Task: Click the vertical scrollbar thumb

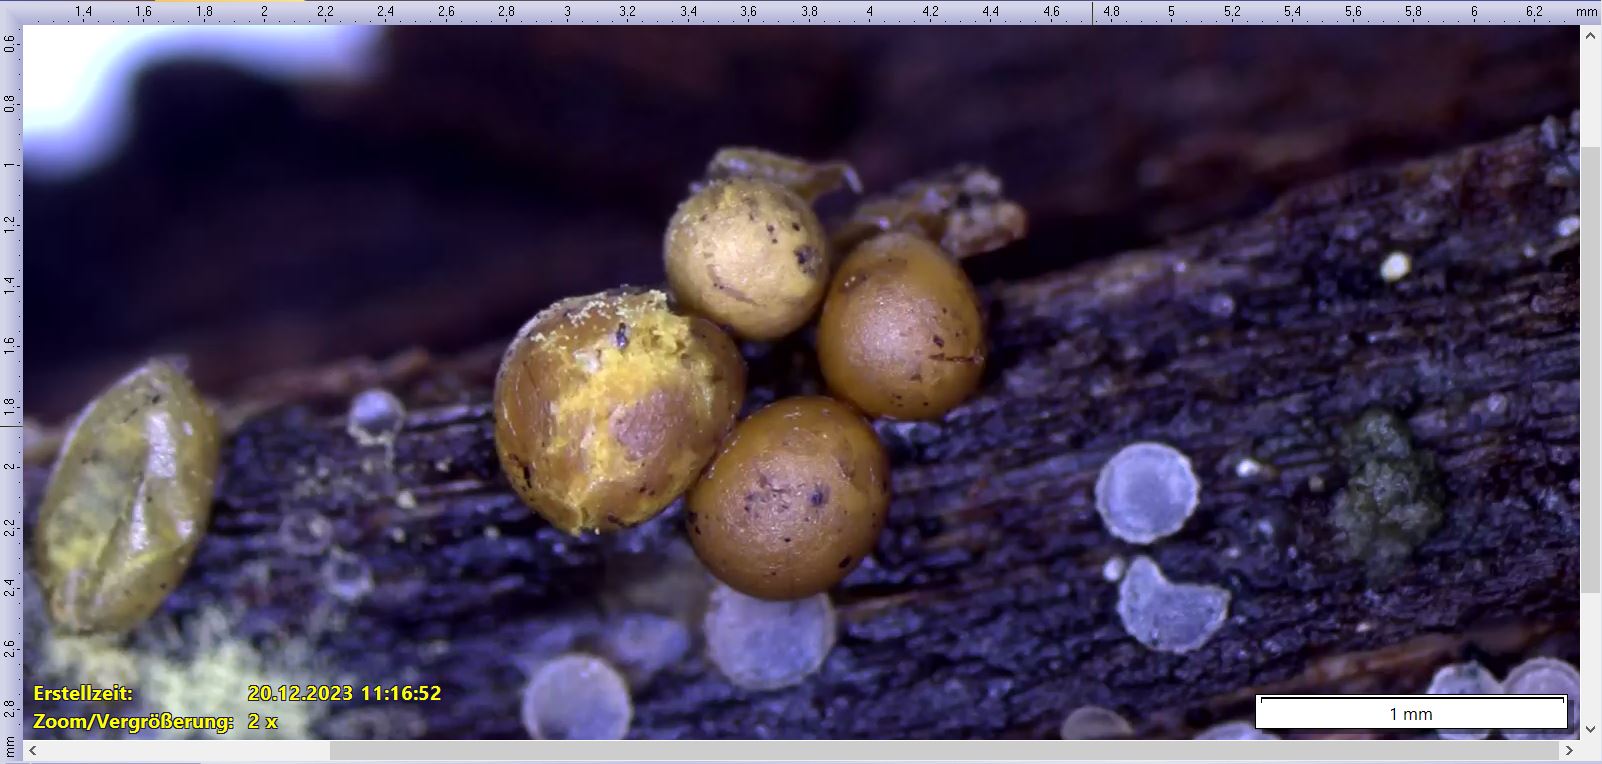Action: tap(1590, 370)
